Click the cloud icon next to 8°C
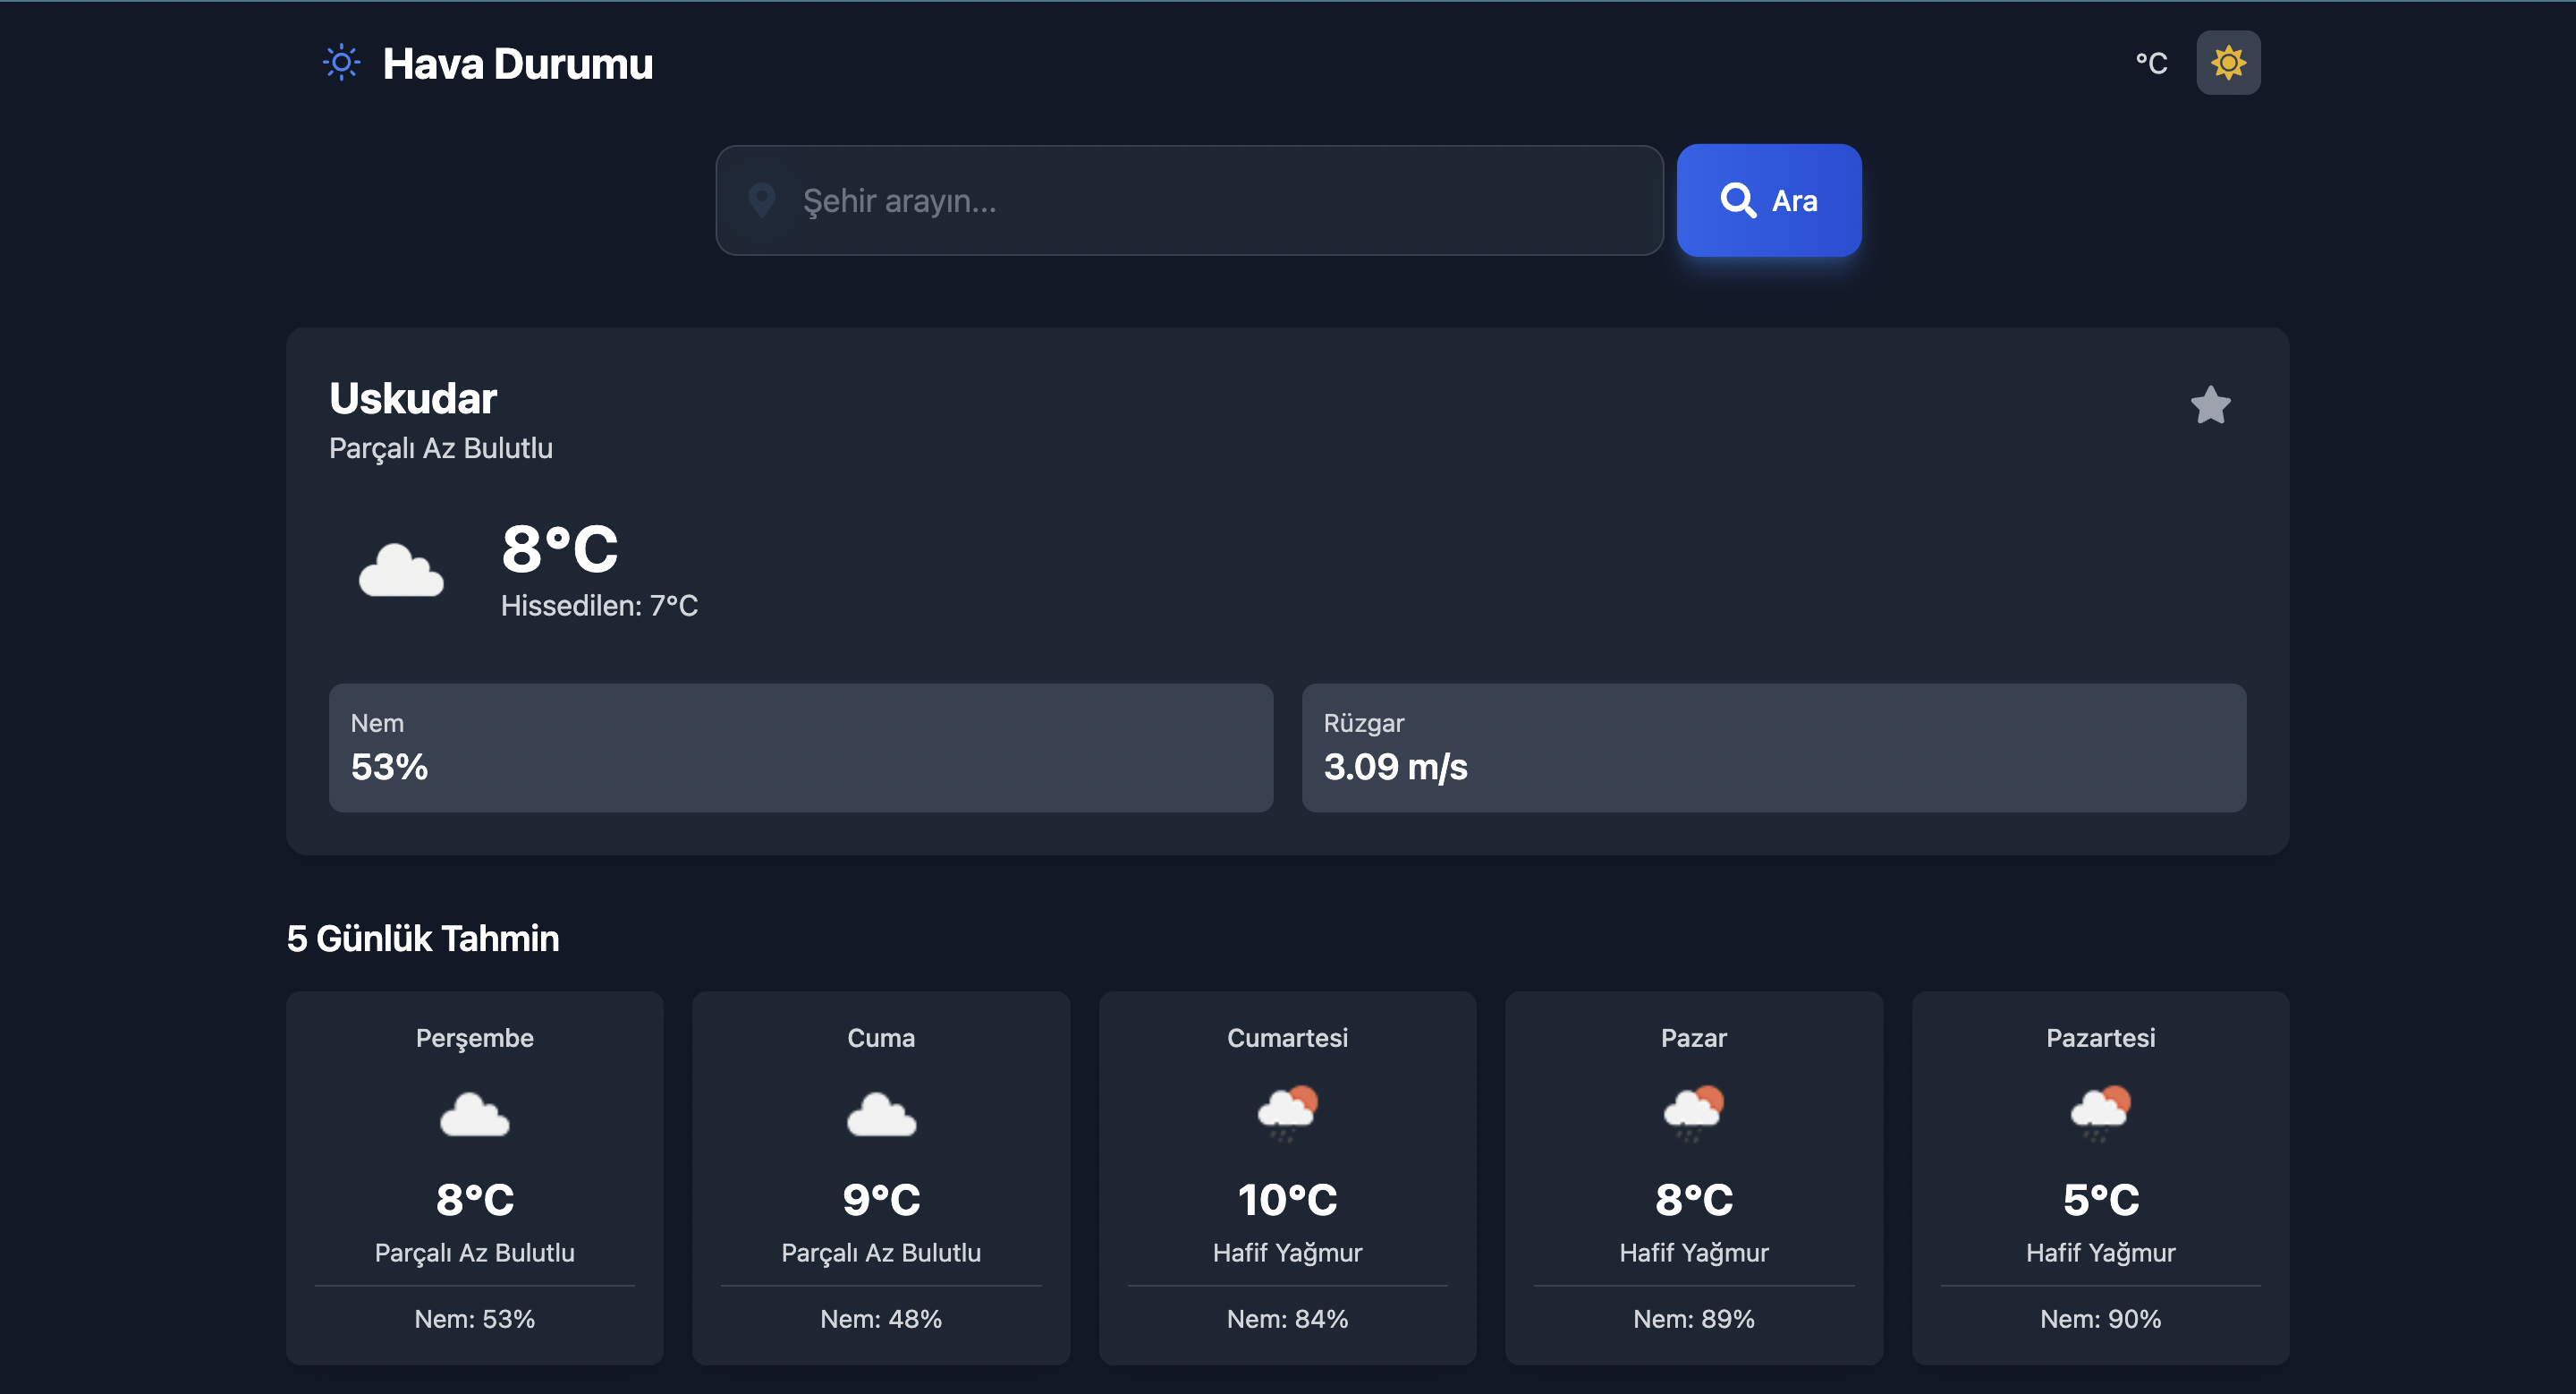 (400, 572)
